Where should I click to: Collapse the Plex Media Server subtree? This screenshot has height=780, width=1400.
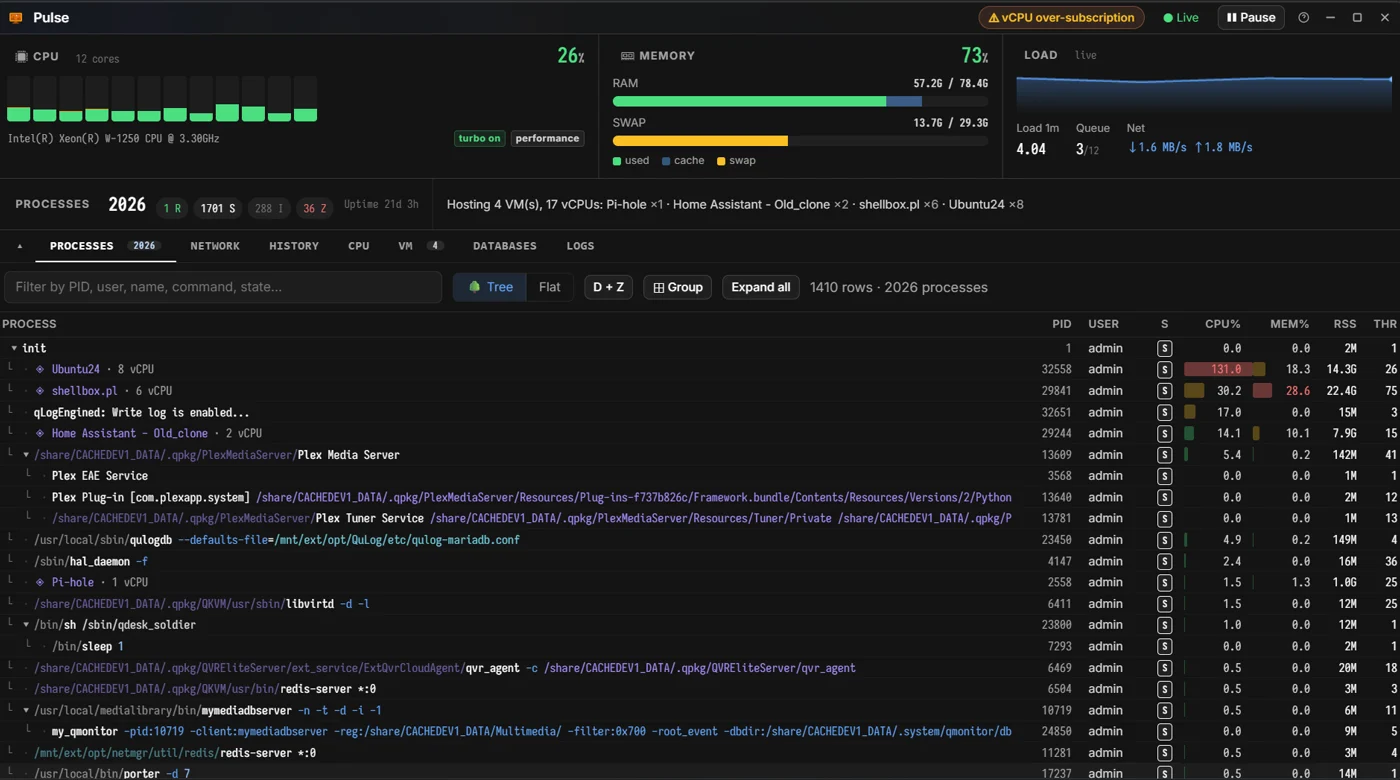[26, 455]
